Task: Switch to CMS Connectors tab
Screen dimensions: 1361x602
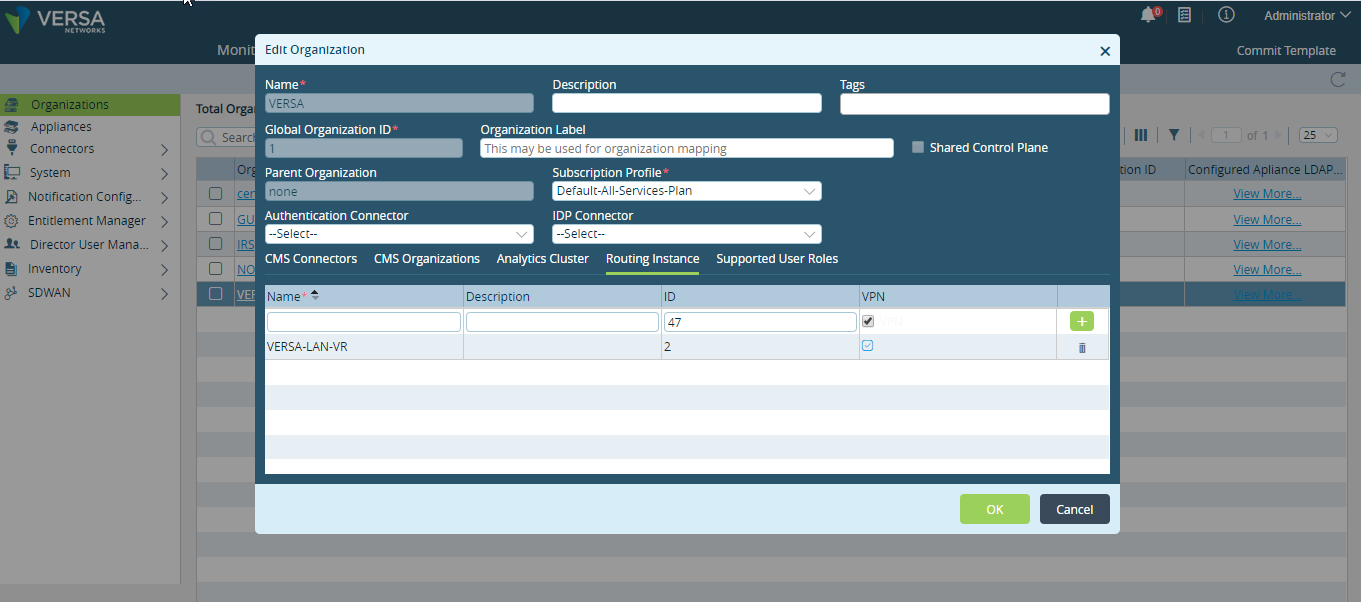Action: click(311, 259)
